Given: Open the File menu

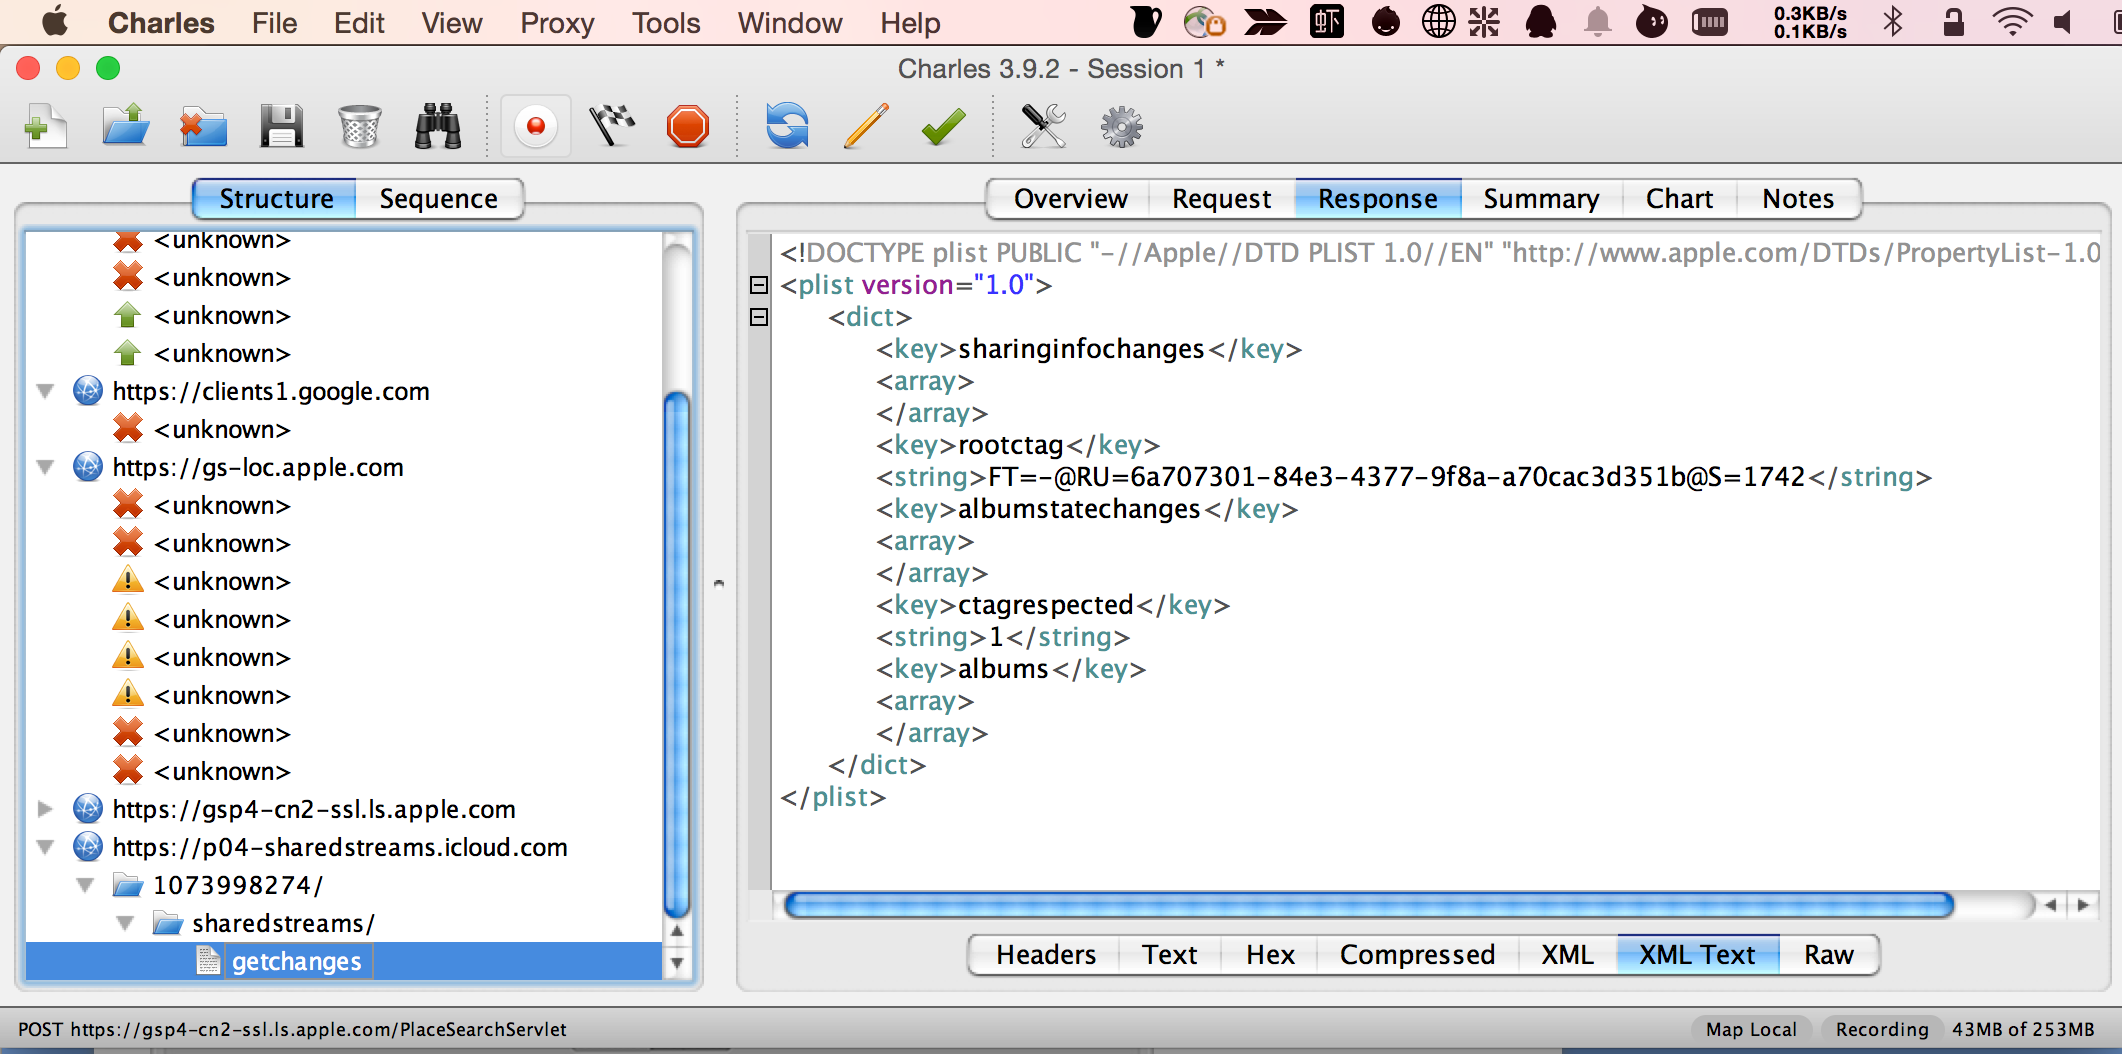Looking at the screenshot, I should (275, 22).
